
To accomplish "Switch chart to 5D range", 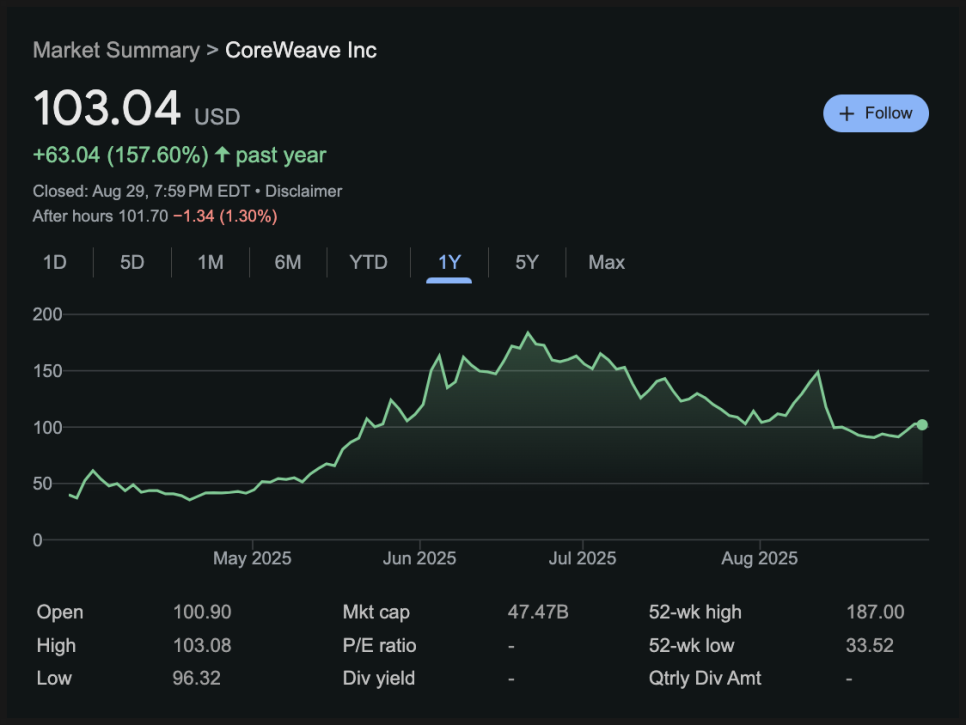I will point(132,262).
